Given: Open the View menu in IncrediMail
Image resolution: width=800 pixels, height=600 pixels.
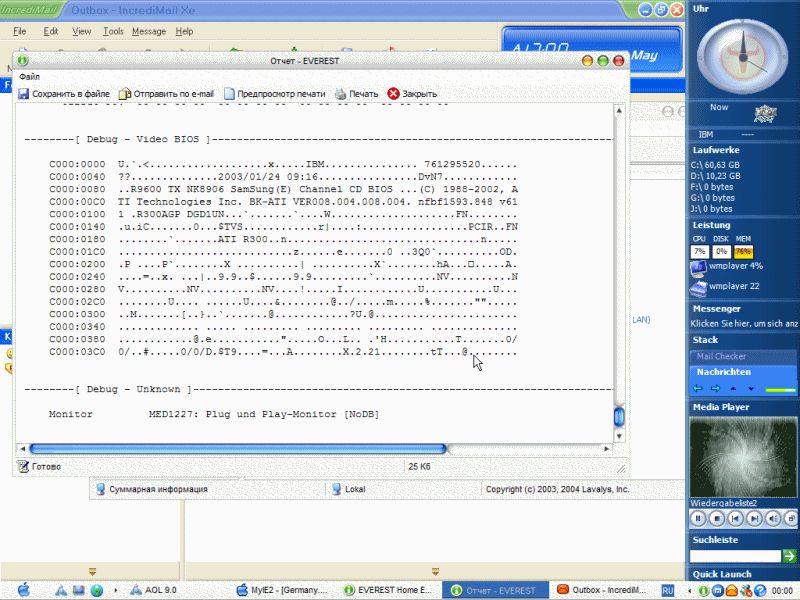Looking at the screenshot, I should click(x=82, y=31).
